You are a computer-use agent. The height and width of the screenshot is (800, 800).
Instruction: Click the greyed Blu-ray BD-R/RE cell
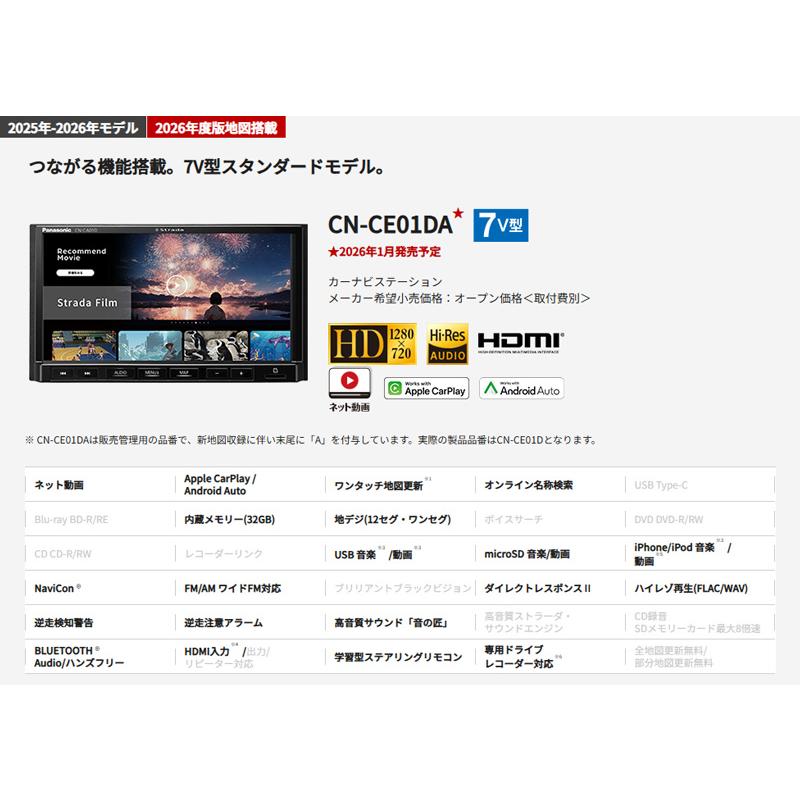[99, 519]
